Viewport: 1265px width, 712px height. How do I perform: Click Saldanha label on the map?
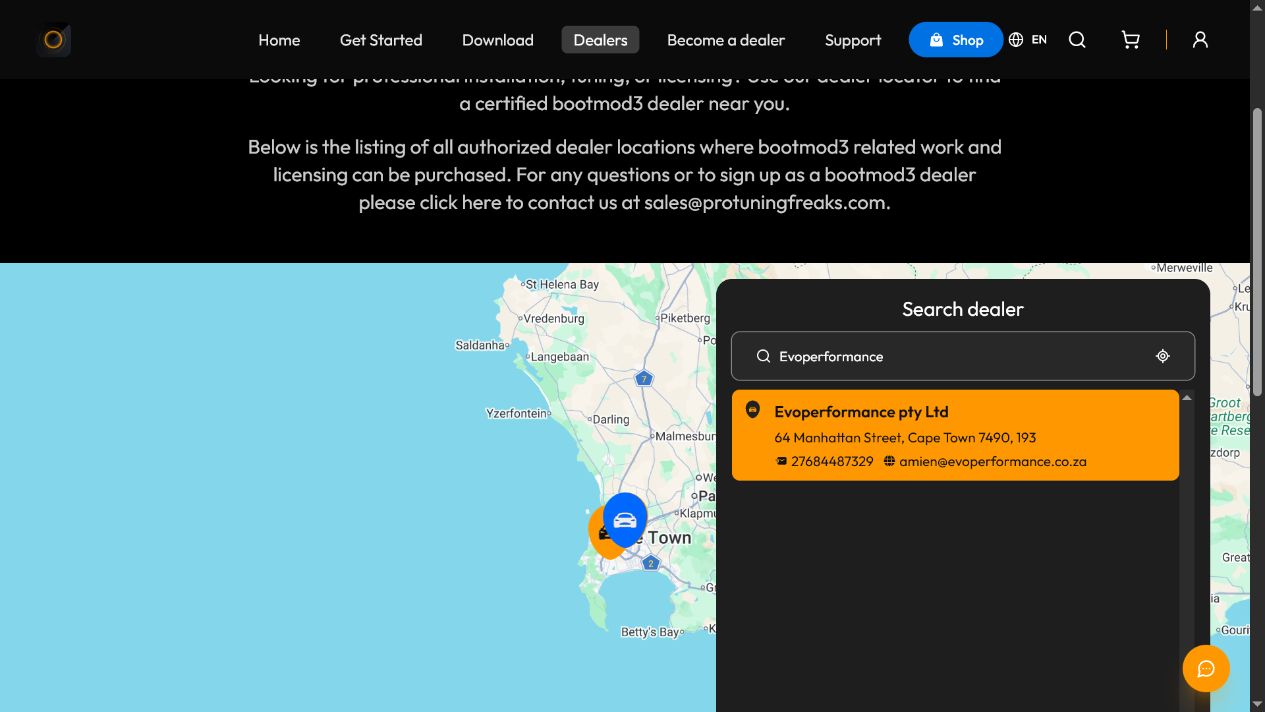(481, 345)
